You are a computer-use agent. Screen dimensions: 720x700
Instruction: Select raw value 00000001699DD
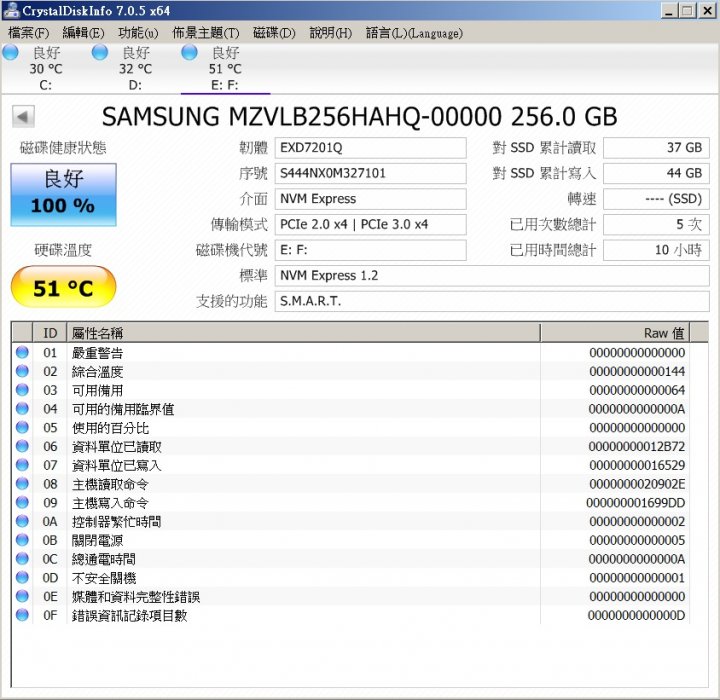pos(636,503)
